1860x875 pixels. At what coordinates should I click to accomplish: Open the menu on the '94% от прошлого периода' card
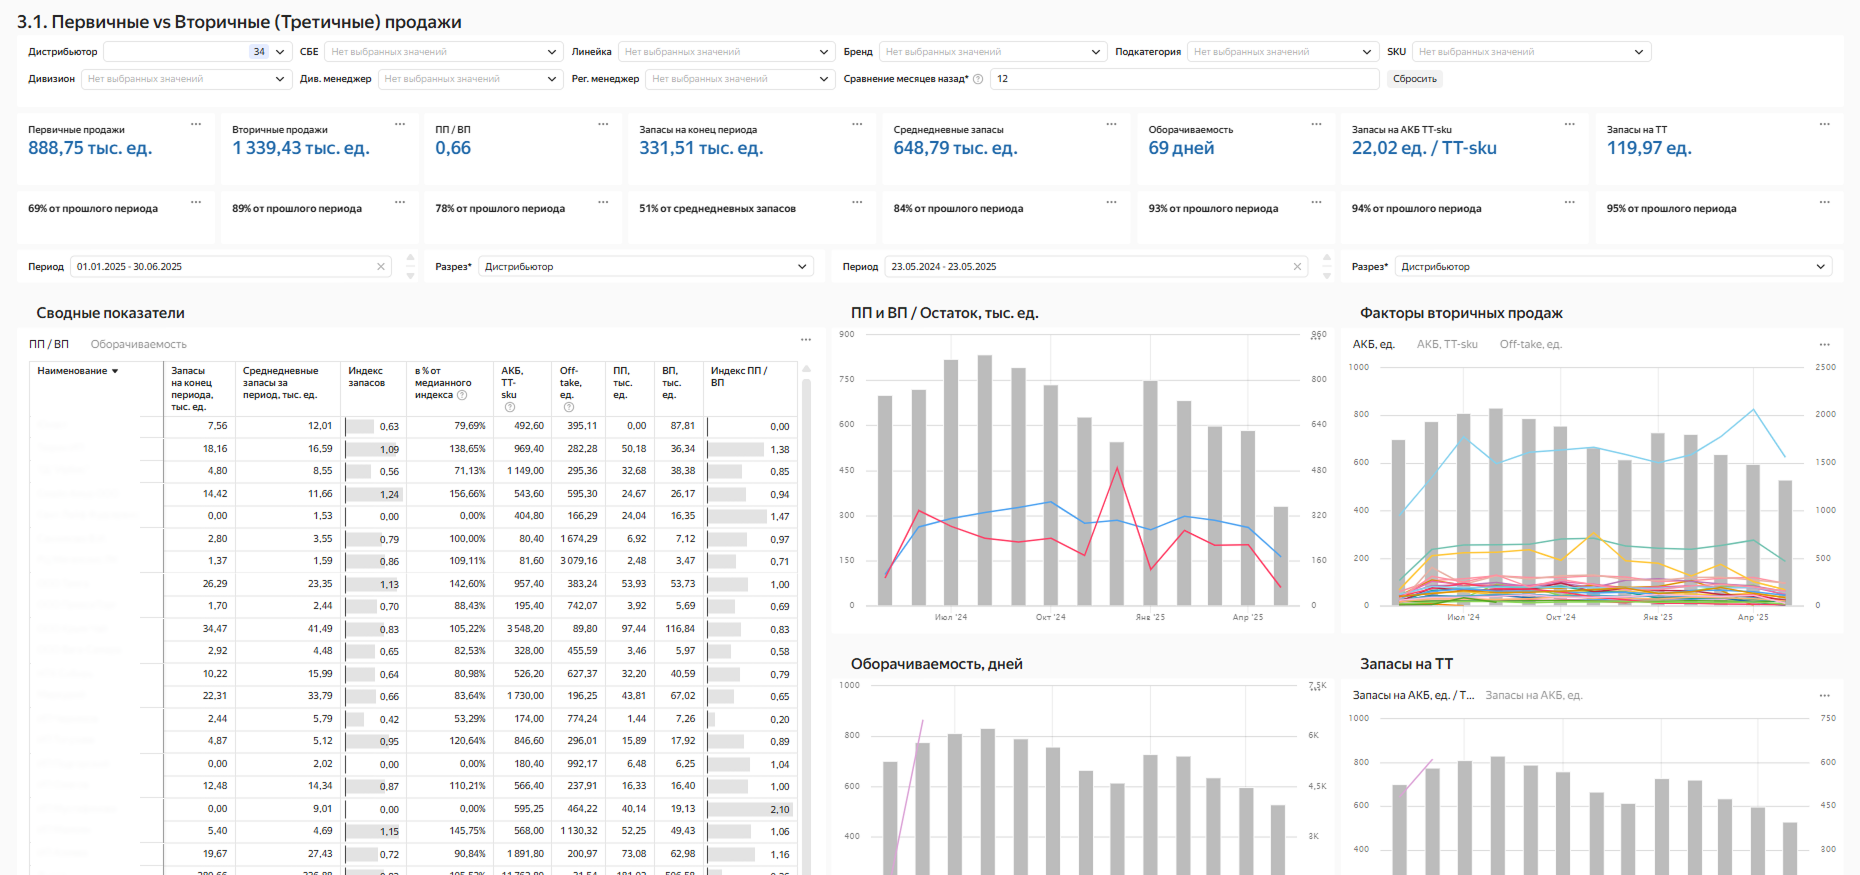(1570, 202)
